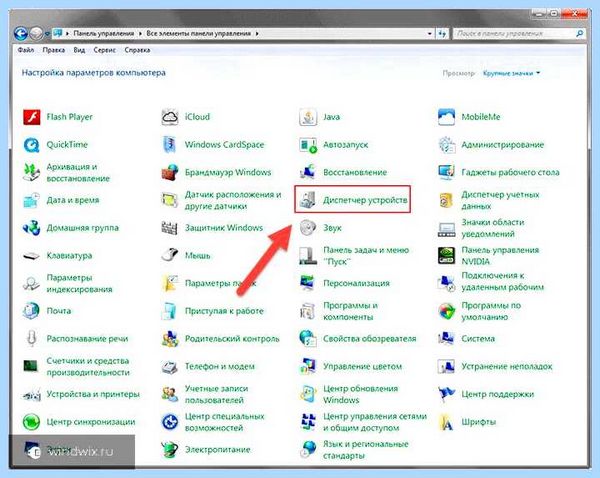Open the Почта icon
The image size is (600, 478).
[32, 311]
